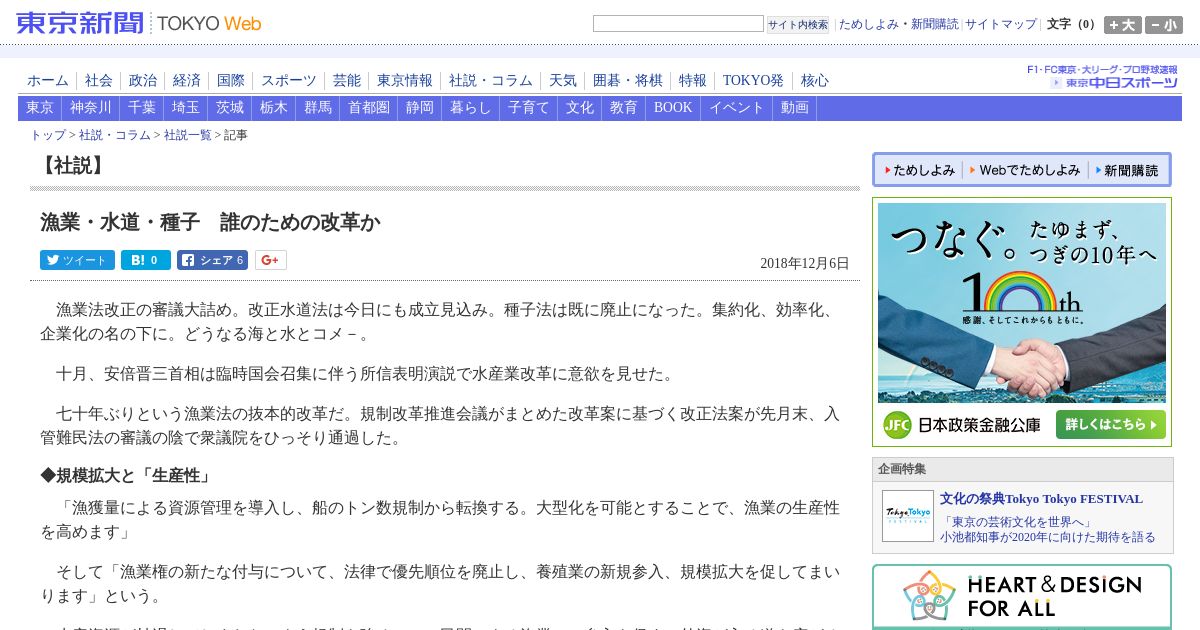Open the 国際 section
This screenshot has height=630, width=1200.
coord(231,81)
